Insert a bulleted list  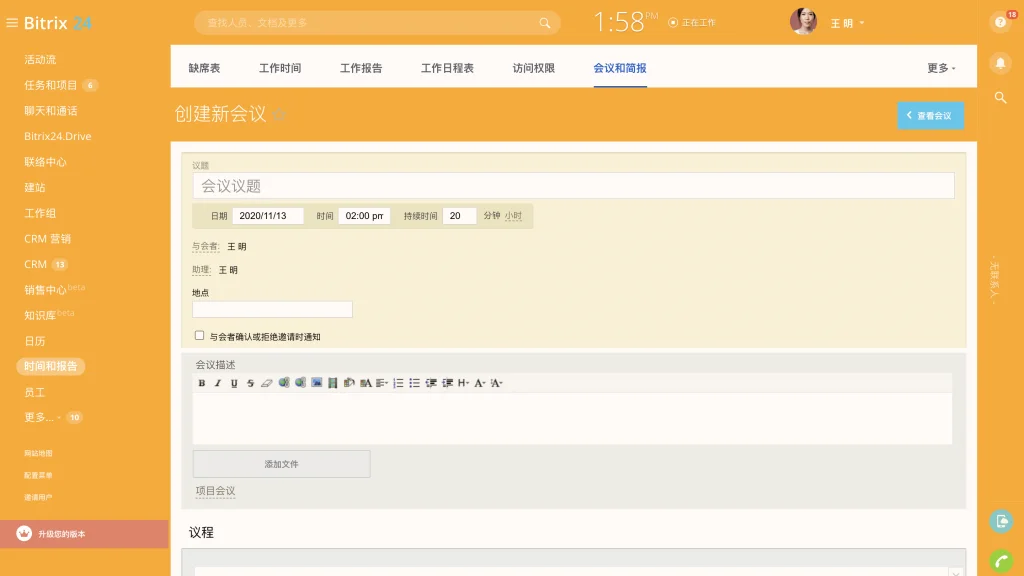415,383
